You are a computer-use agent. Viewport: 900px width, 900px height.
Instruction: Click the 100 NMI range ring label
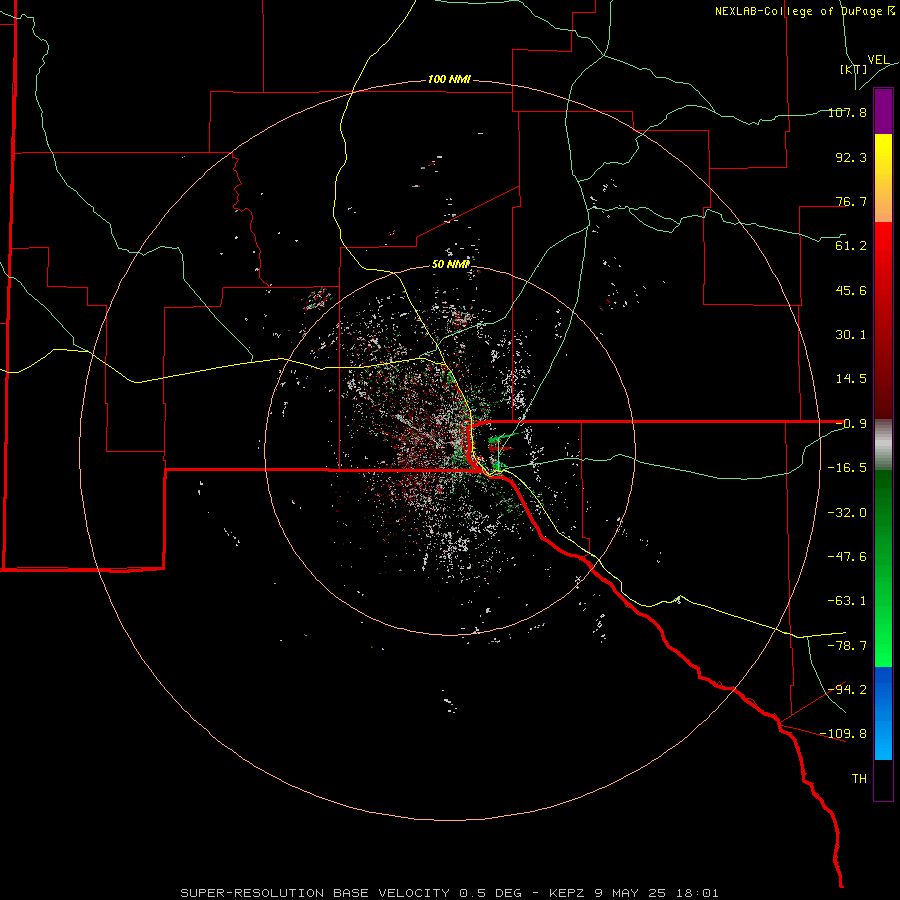point(449,79)
